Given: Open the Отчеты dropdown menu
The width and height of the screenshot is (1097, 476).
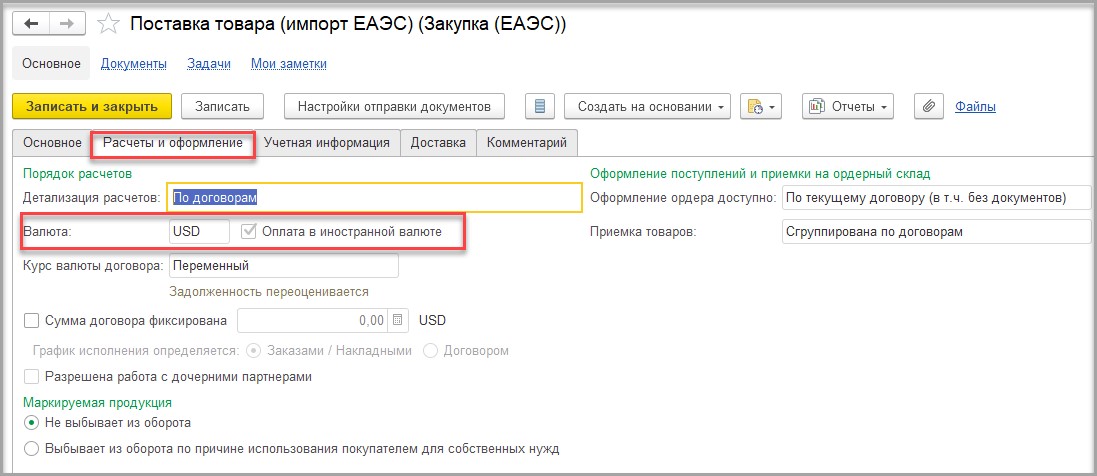Looking at the screenshot, I should click(x=847, y=106).
